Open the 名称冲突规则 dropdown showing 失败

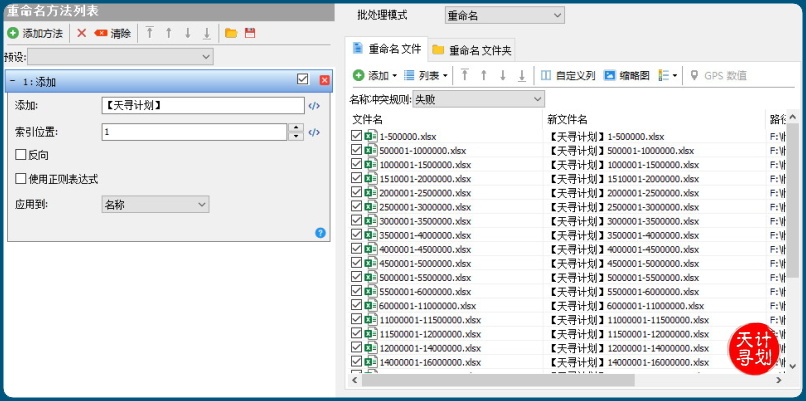click(478, 99)
